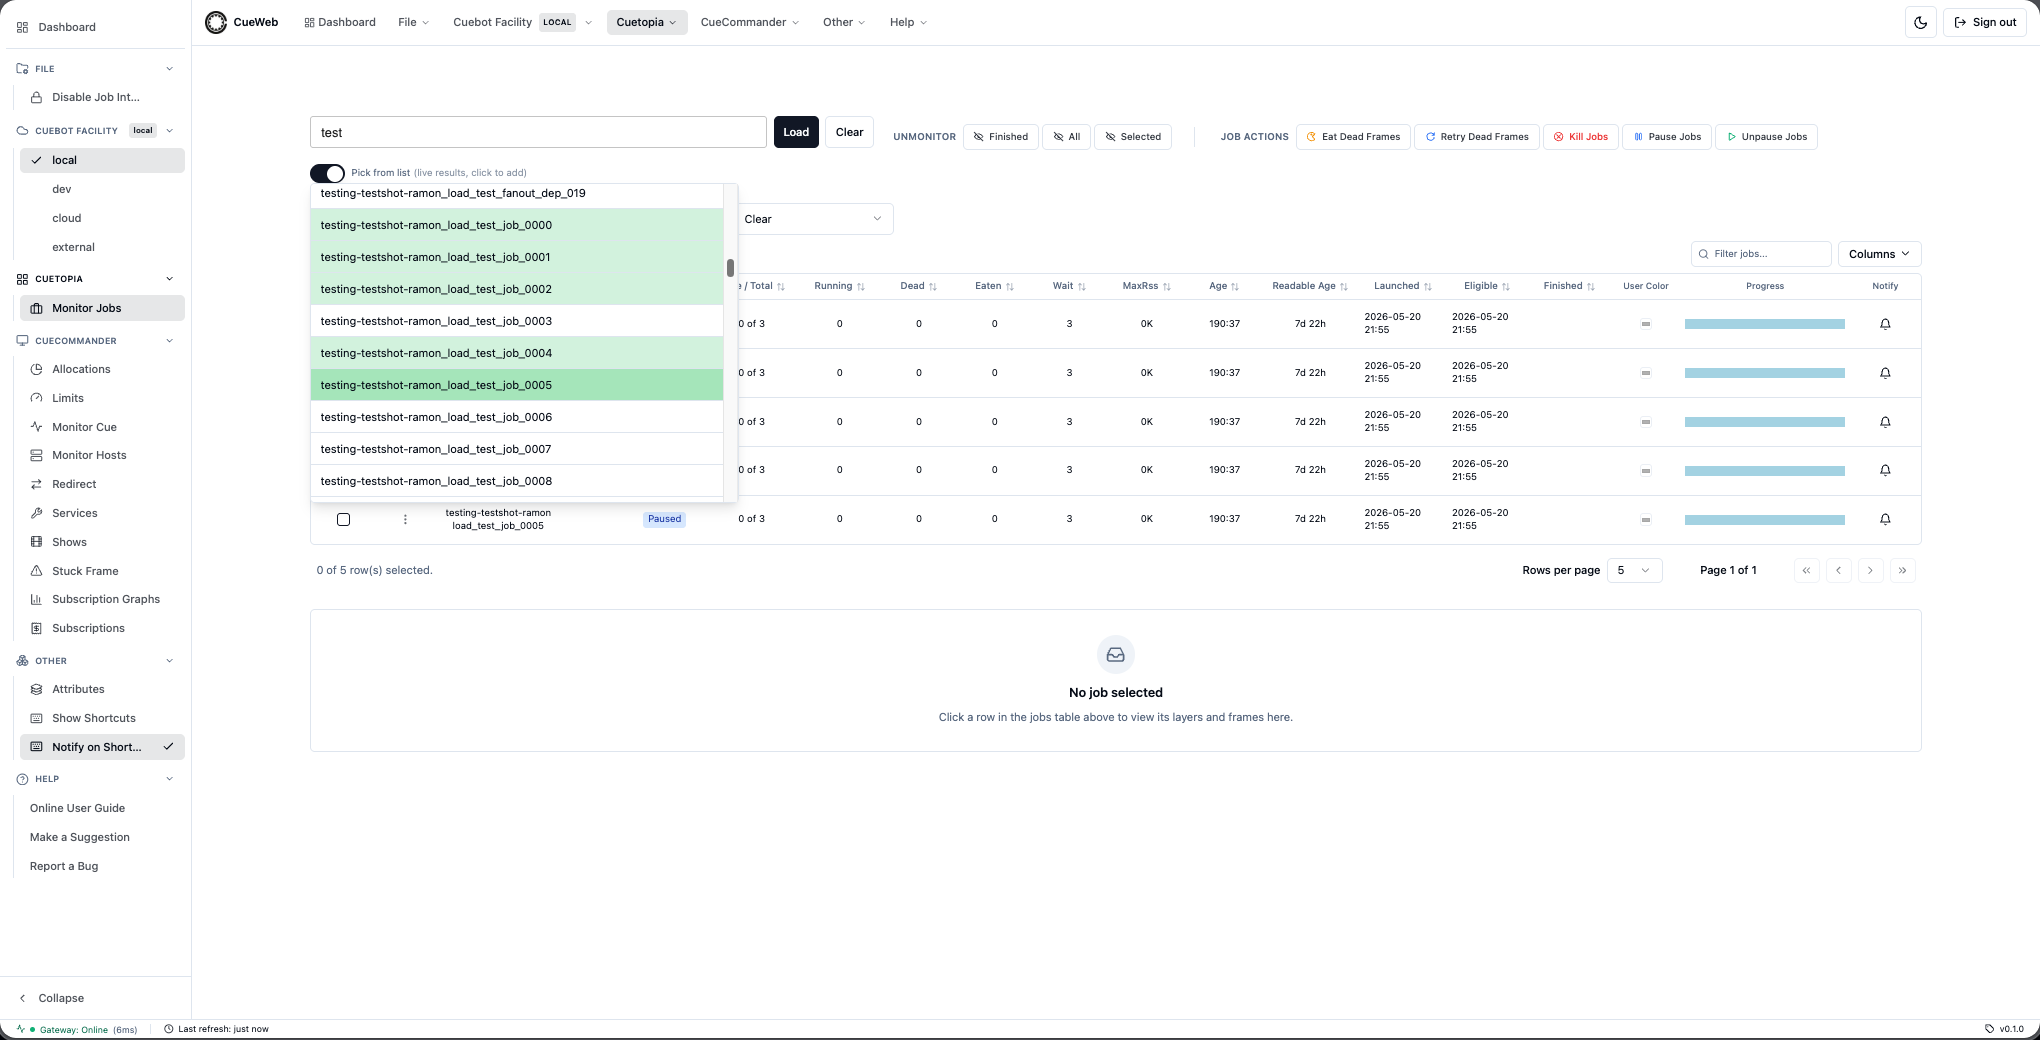The width and height of the screenshot is (2040, 1040).
Task: Click job search field containing test
Action: point(538,132)
